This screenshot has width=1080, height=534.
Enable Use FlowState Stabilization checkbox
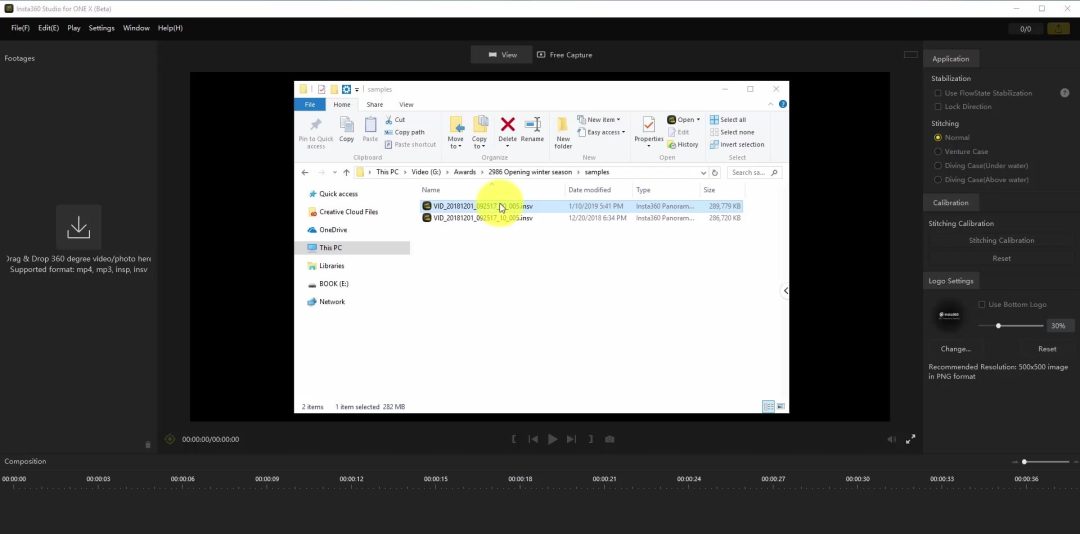coord(938,93)
